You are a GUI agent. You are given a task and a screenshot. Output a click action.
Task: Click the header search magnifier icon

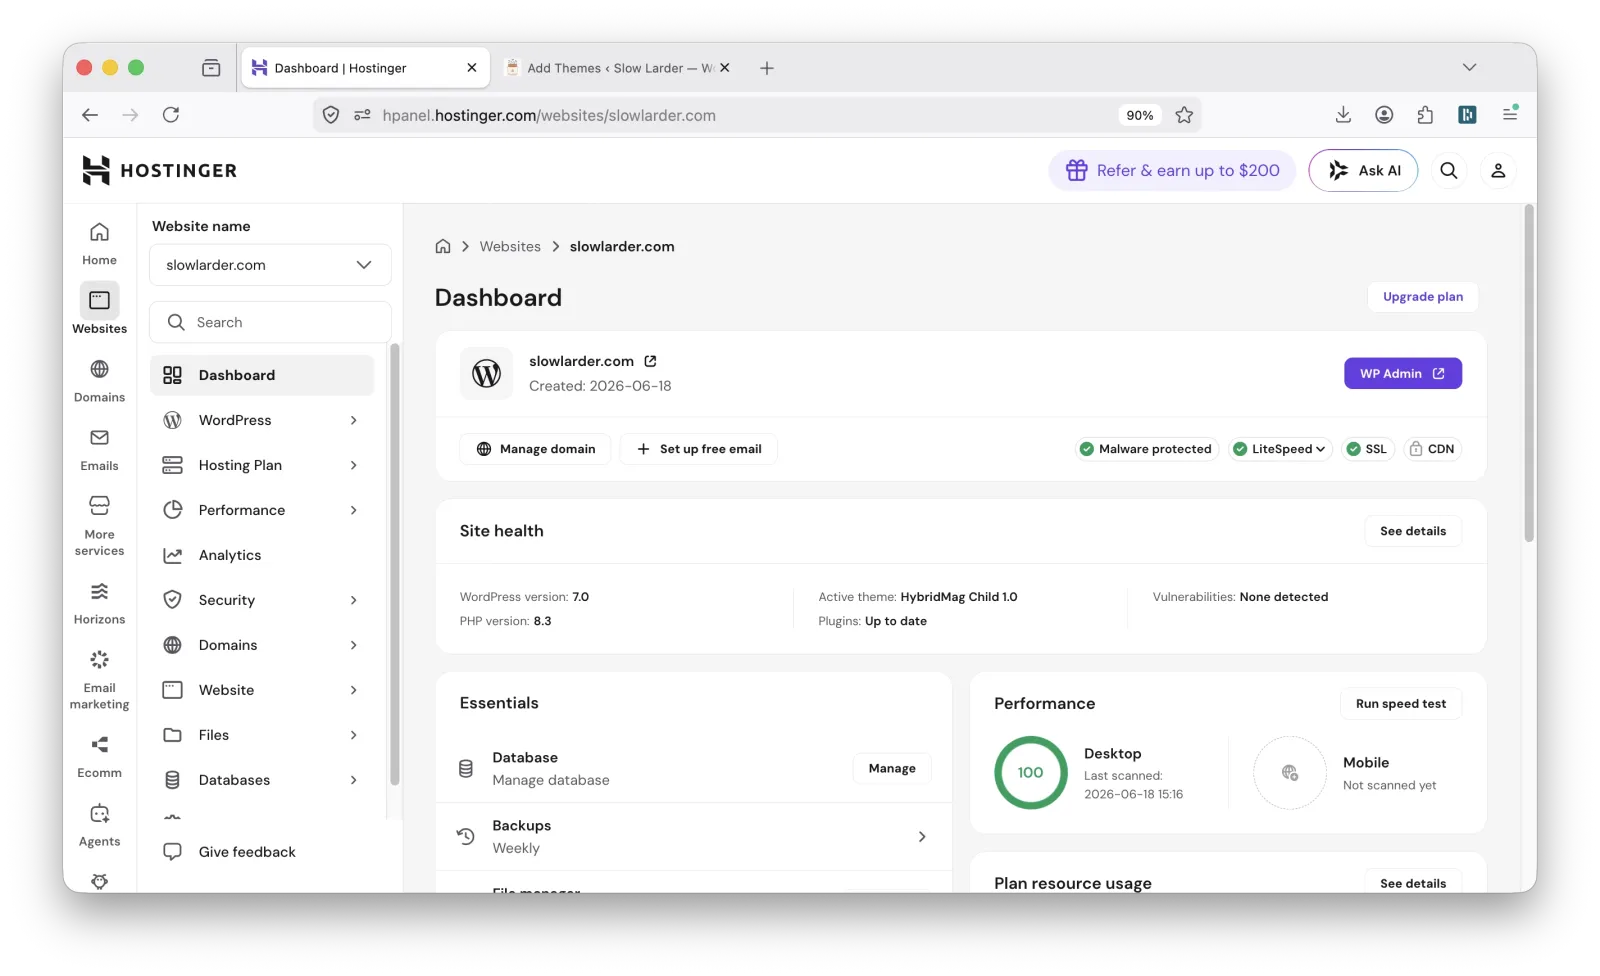pos(1448,170)
